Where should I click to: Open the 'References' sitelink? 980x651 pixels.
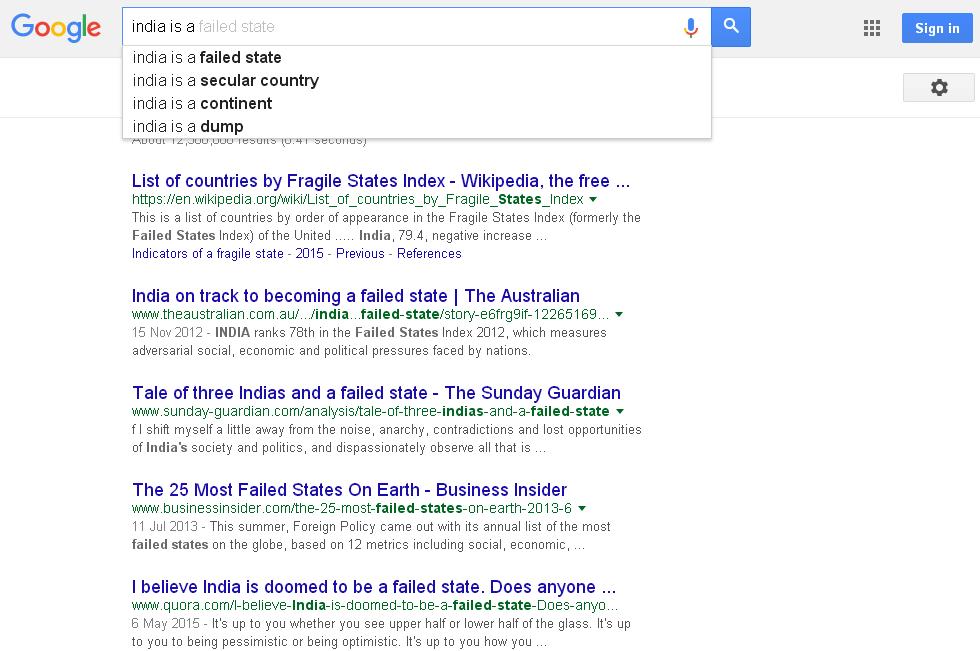coord(429,254)
